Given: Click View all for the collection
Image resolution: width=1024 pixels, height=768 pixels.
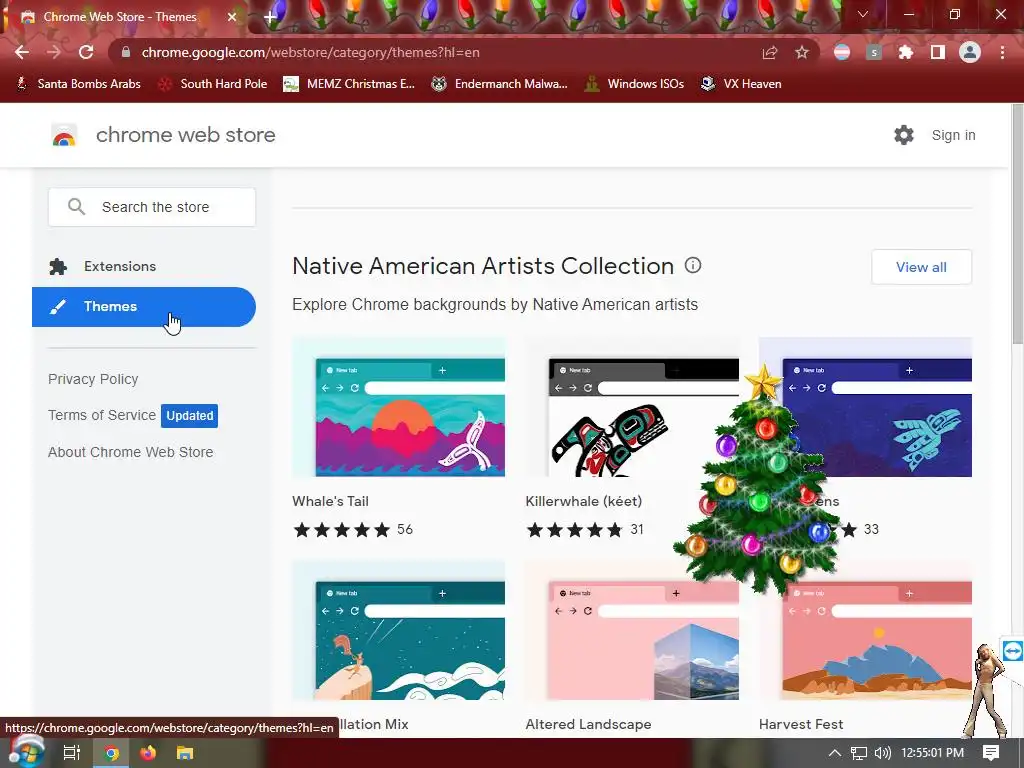Looking at the screenshot, I should click(921, 267).
